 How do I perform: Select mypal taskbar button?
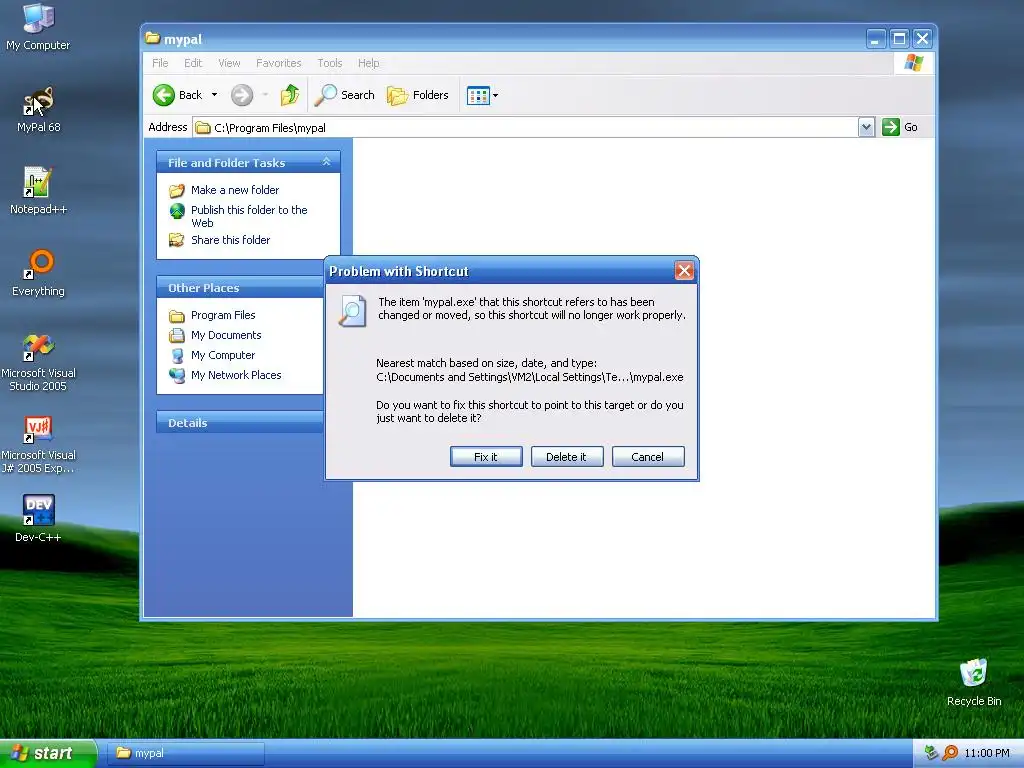(x=185, y=754)
